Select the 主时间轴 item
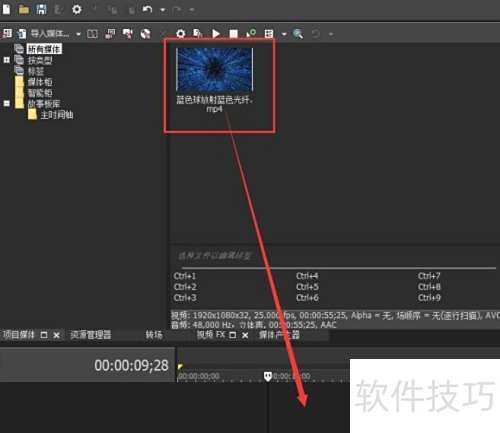The height and width of the screenshot is (433, 500). (x=57, y=115)
